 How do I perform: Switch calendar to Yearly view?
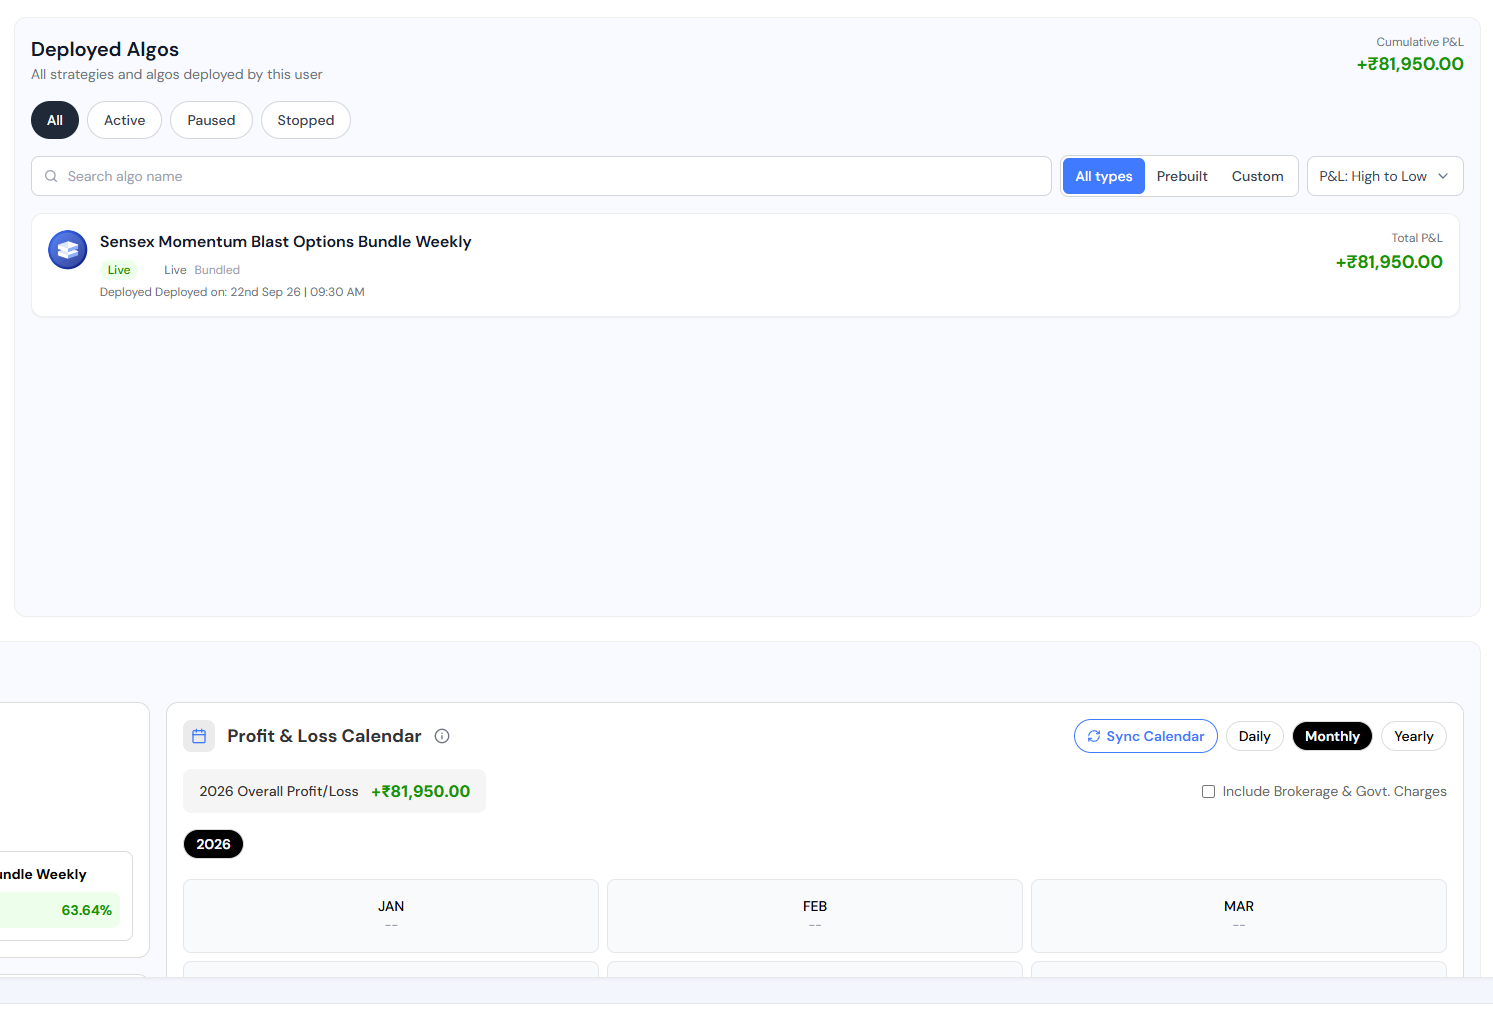coord(1414,736)
